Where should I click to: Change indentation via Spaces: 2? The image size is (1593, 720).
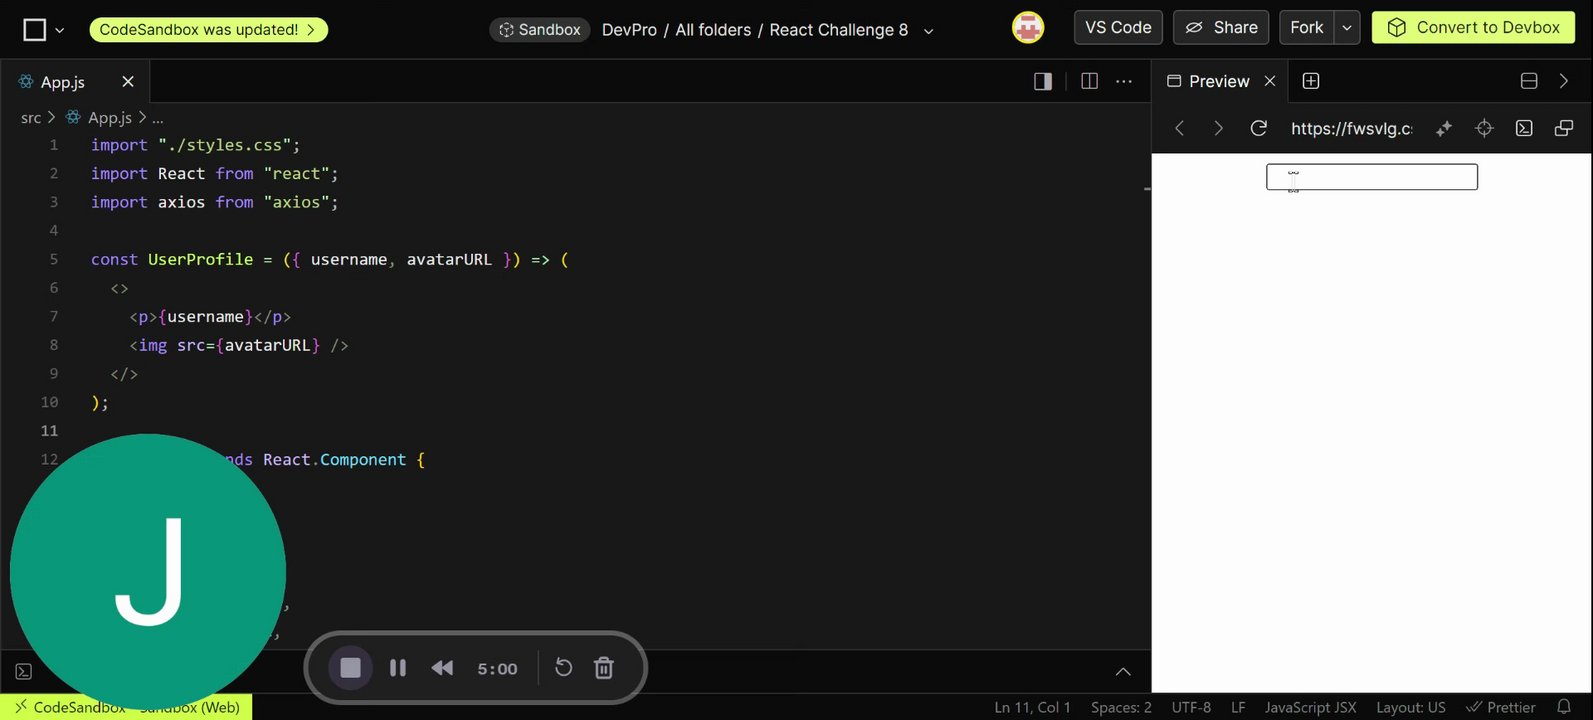[1121, 707]
